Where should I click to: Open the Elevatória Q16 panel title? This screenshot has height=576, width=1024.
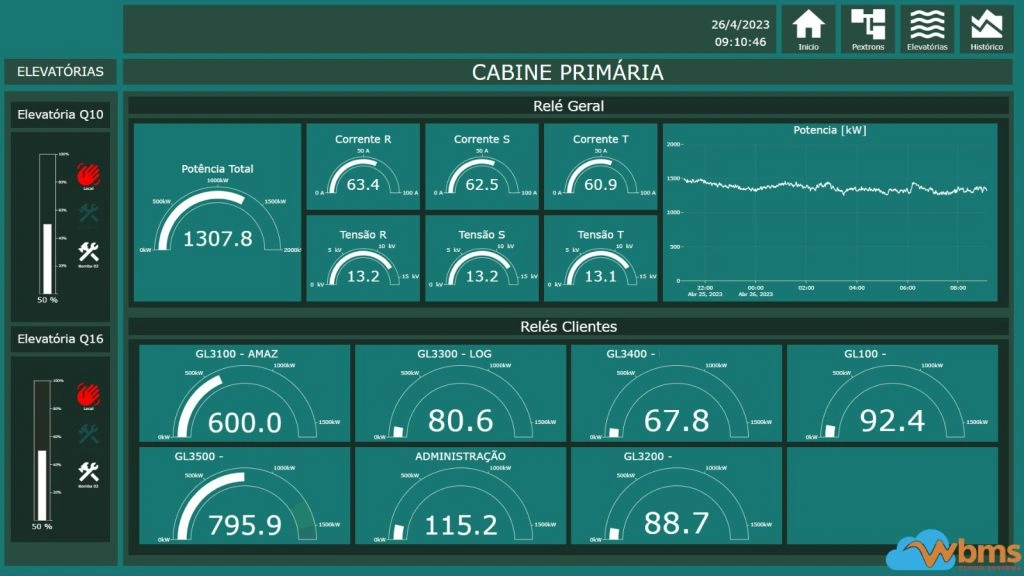[x=61, y=340]
